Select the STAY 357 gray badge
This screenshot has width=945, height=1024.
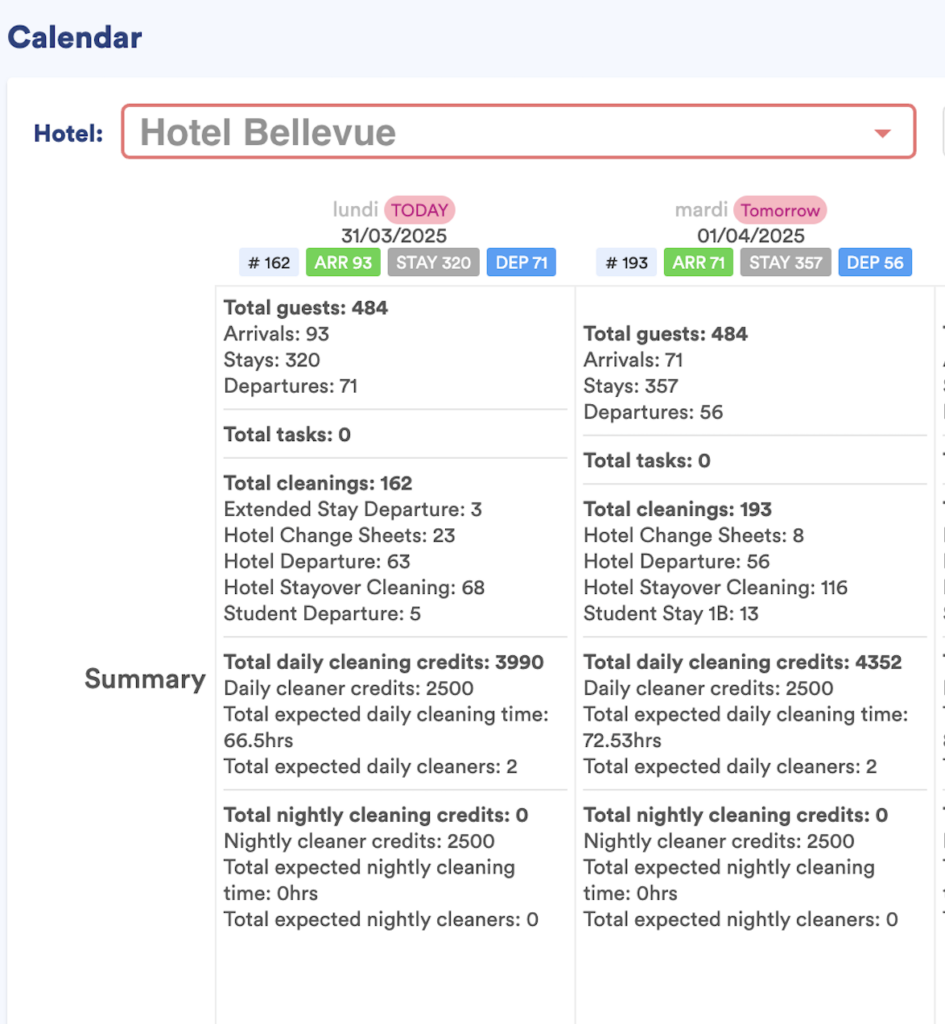[x=786, y=263]
